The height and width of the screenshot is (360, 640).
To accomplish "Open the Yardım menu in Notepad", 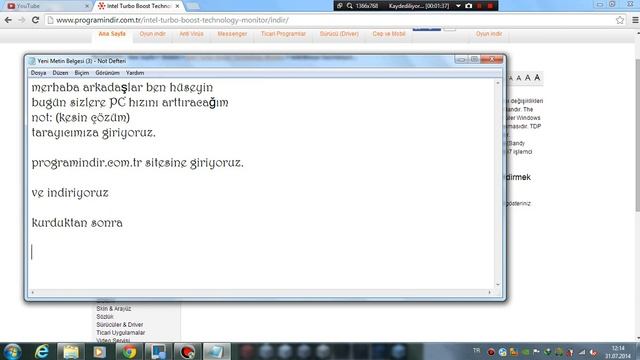I will [135, 73].
